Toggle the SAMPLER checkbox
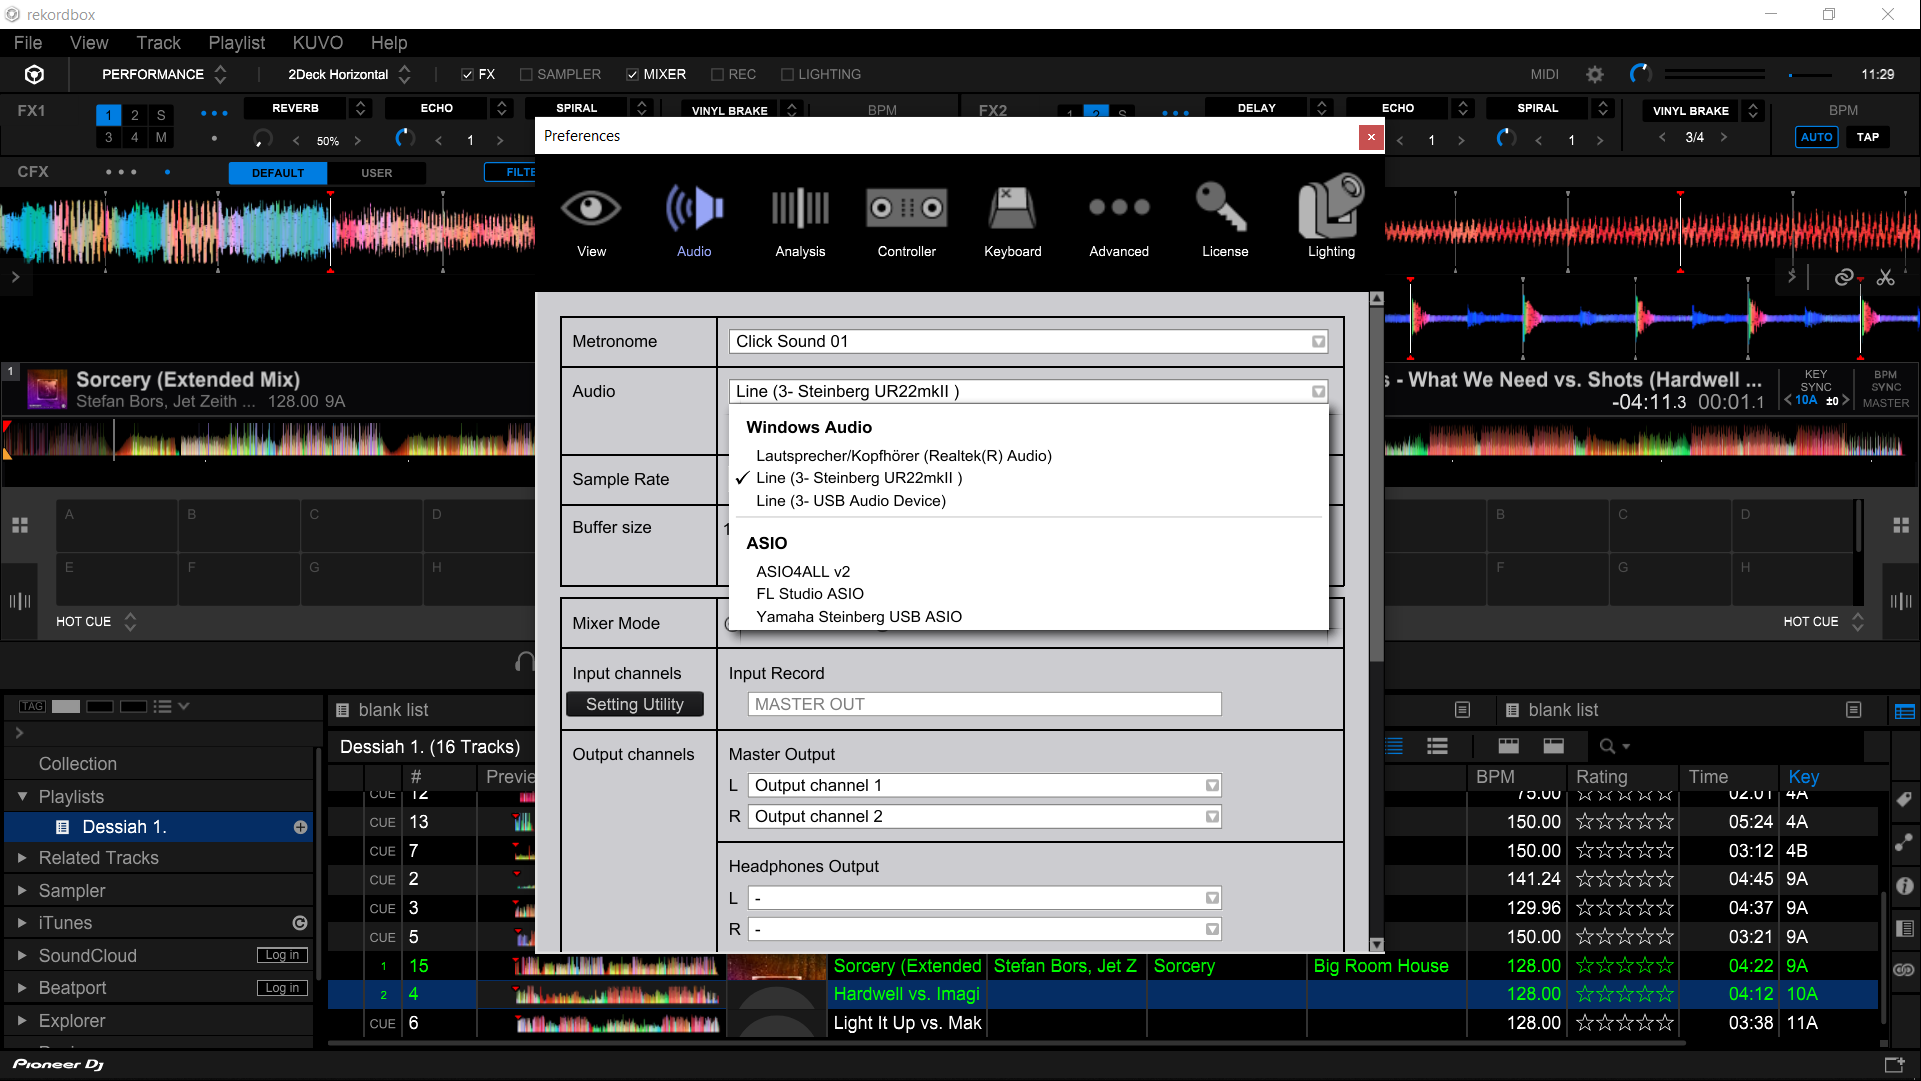 click(526, 74)
